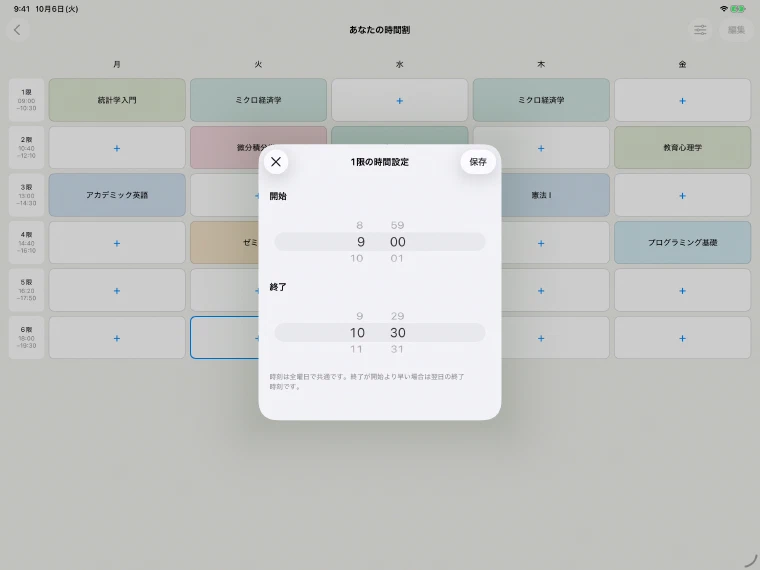Add a class to Thursday 2限 slot

[x=541, y=148]
